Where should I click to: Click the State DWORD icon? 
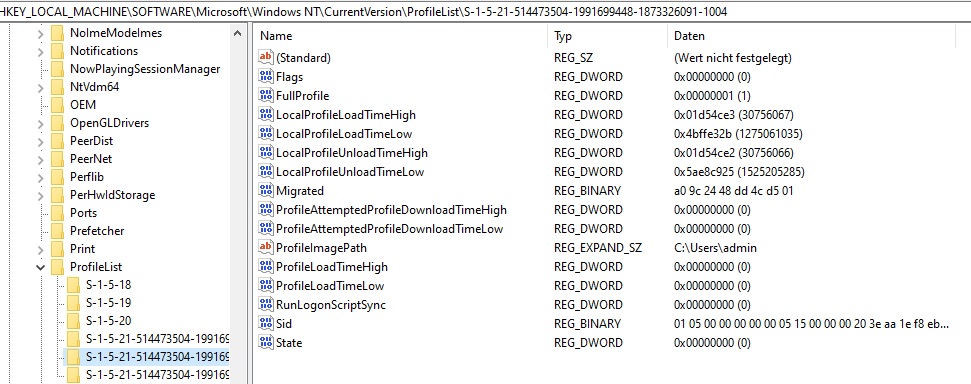coord(266,343)
